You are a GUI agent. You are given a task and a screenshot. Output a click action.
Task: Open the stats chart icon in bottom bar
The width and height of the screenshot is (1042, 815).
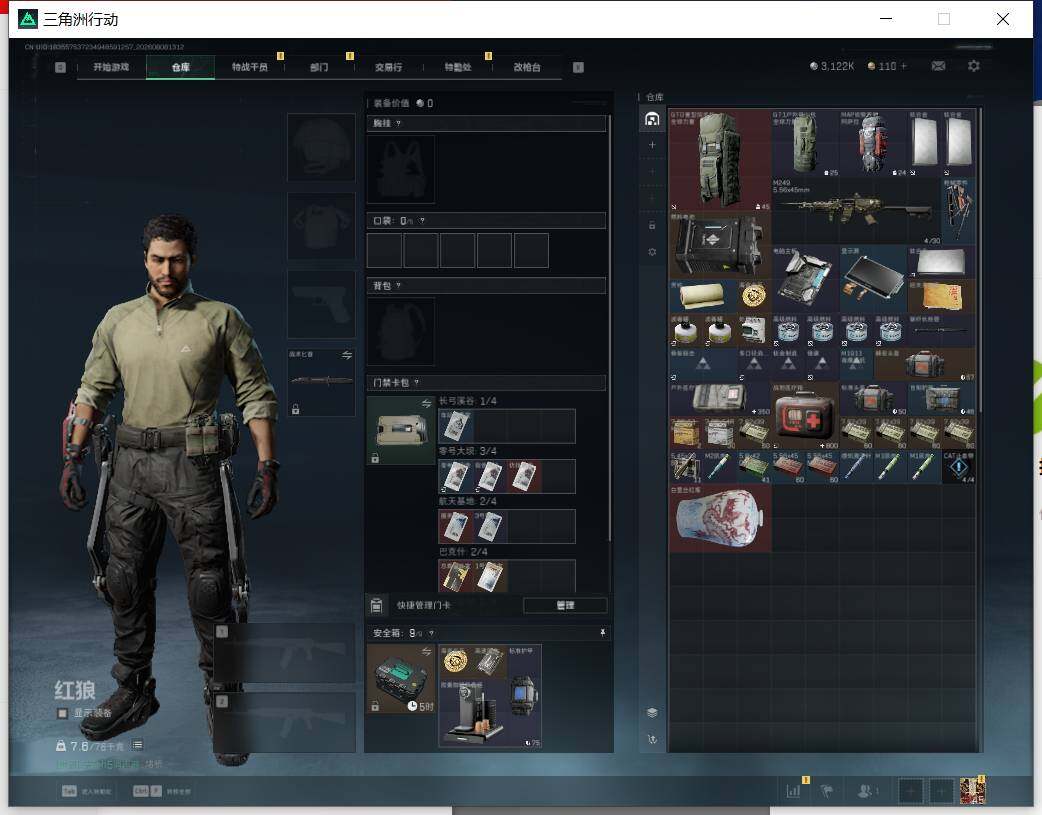793,791
